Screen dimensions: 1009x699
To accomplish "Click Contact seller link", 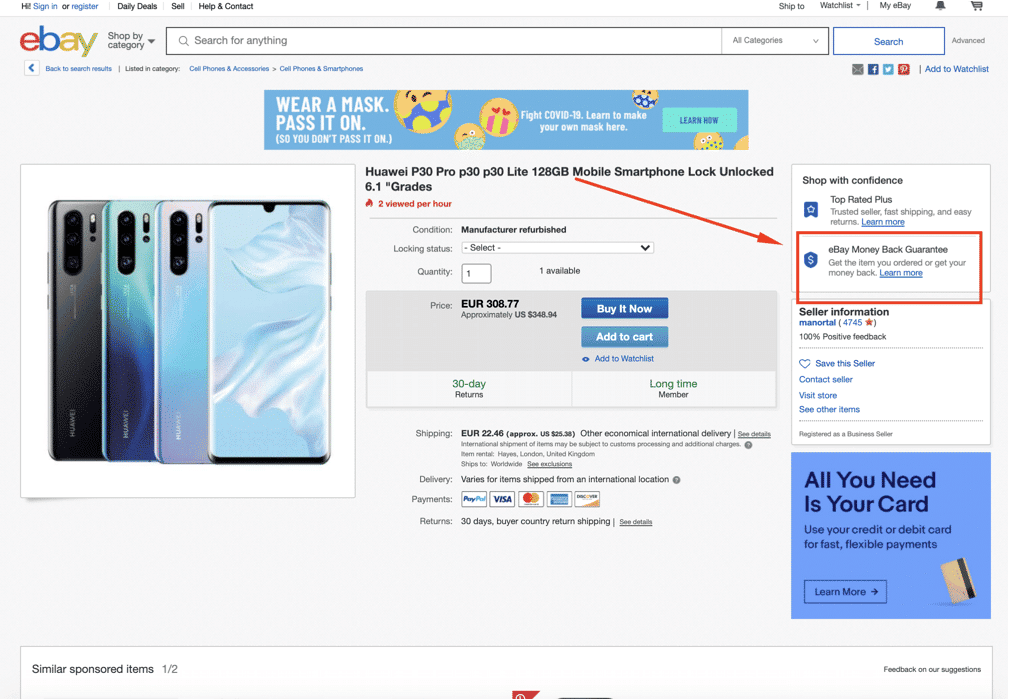I will point(826,380).
